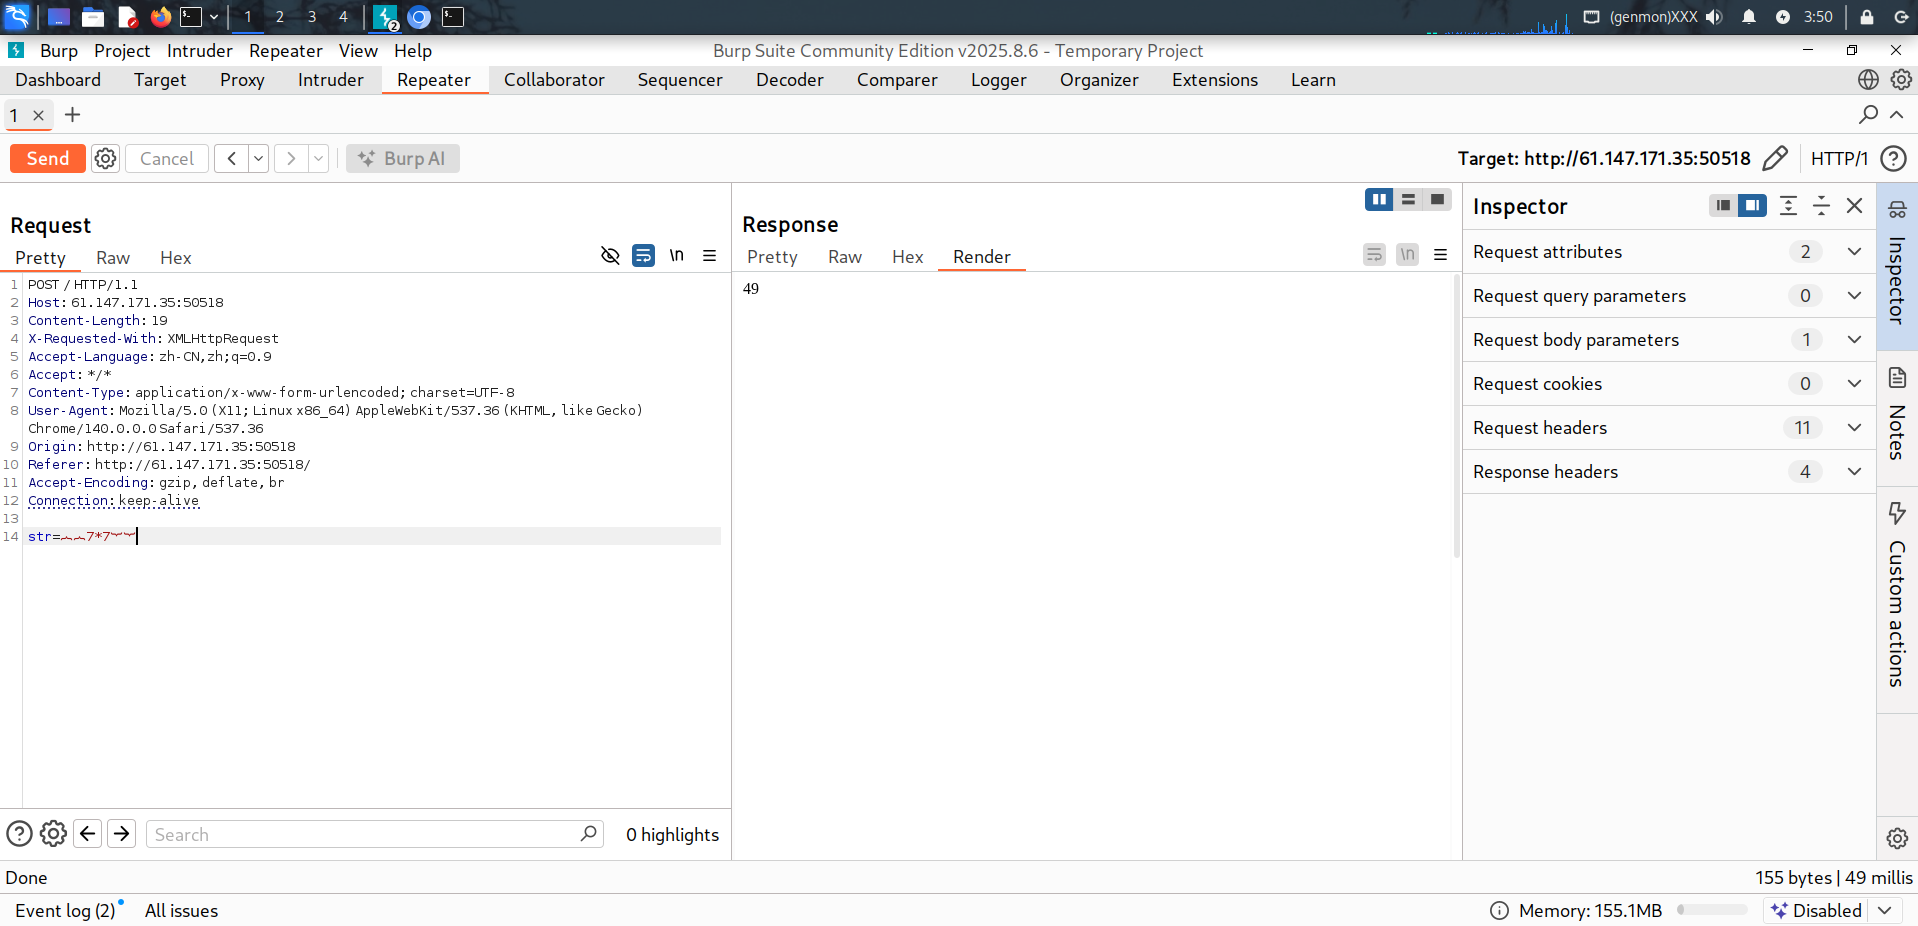The width and height of the screenshot is (1918, 926).
Task: Click the request Search input field
Action: click(x=375, y=834)
